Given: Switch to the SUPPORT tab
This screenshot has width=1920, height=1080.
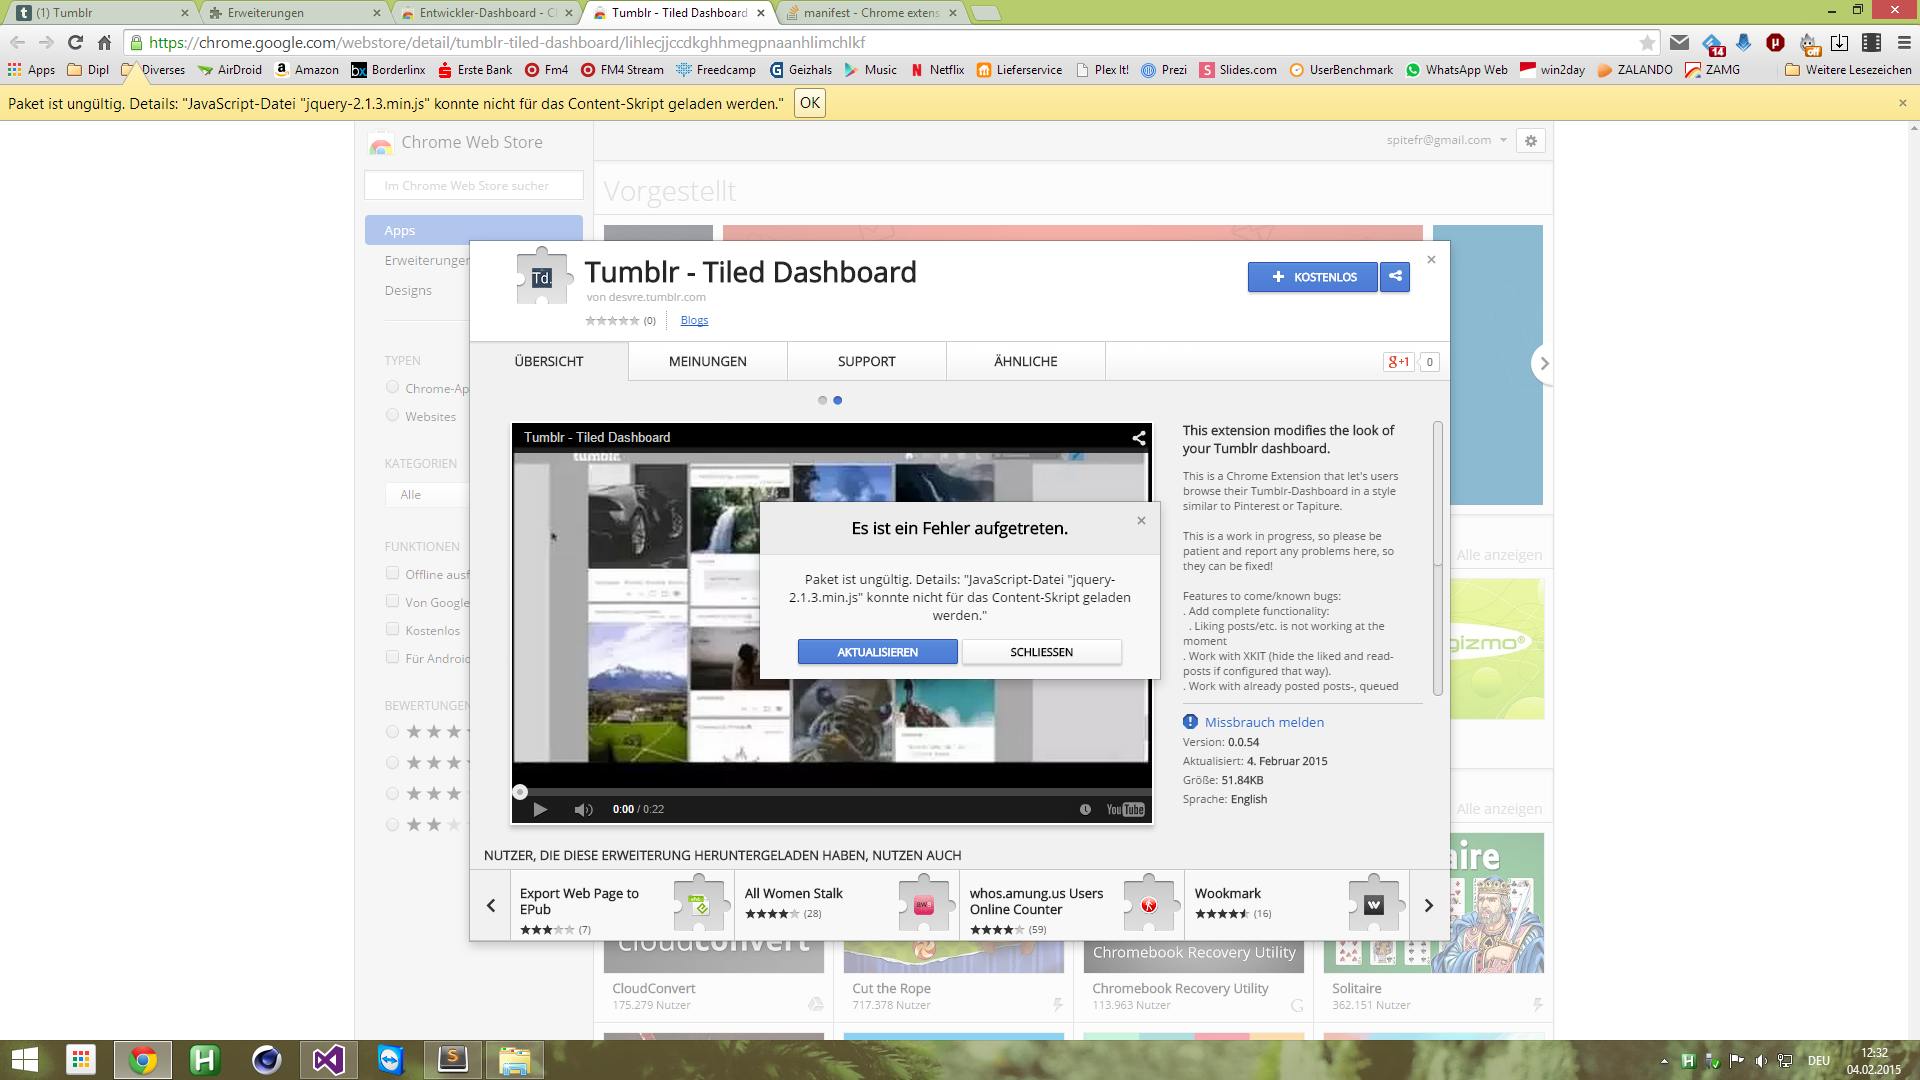Looking at the screenshot, I should coord(867,362).
